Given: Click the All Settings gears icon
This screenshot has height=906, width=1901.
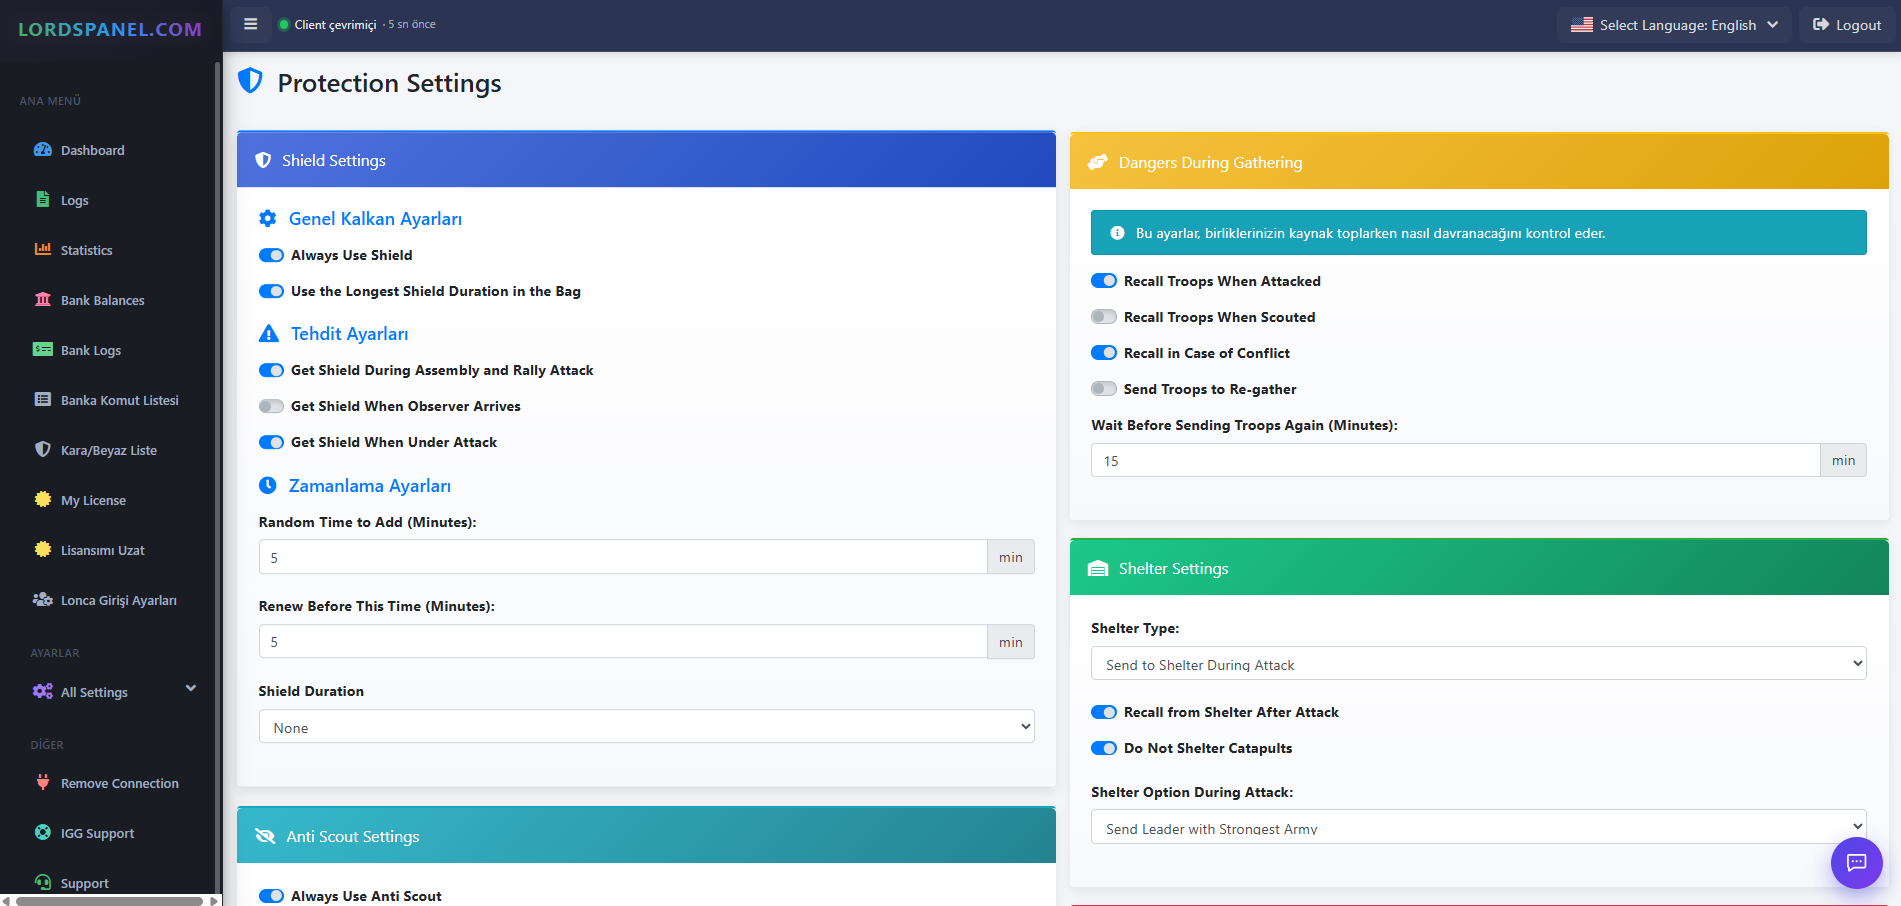Looking at the screenshot, I should [43, 692].
